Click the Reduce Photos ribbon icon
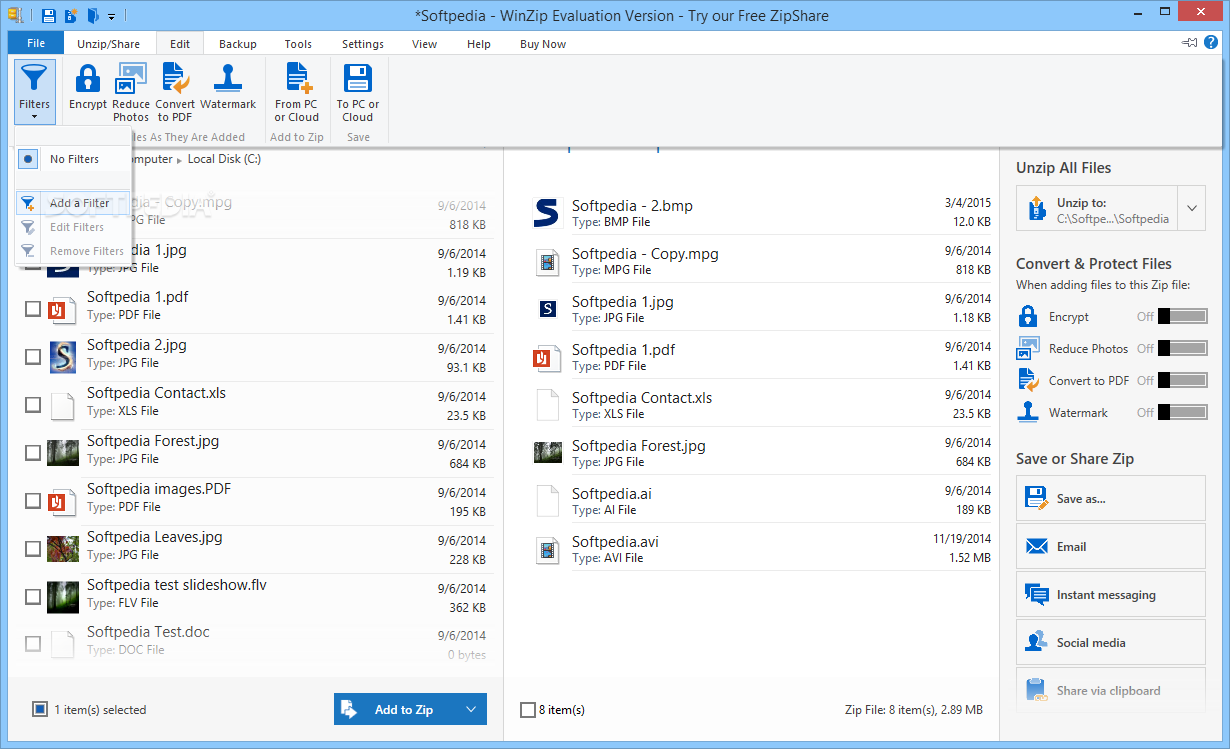This screenshot has height=749, width=1230. (x=131, y=79)
